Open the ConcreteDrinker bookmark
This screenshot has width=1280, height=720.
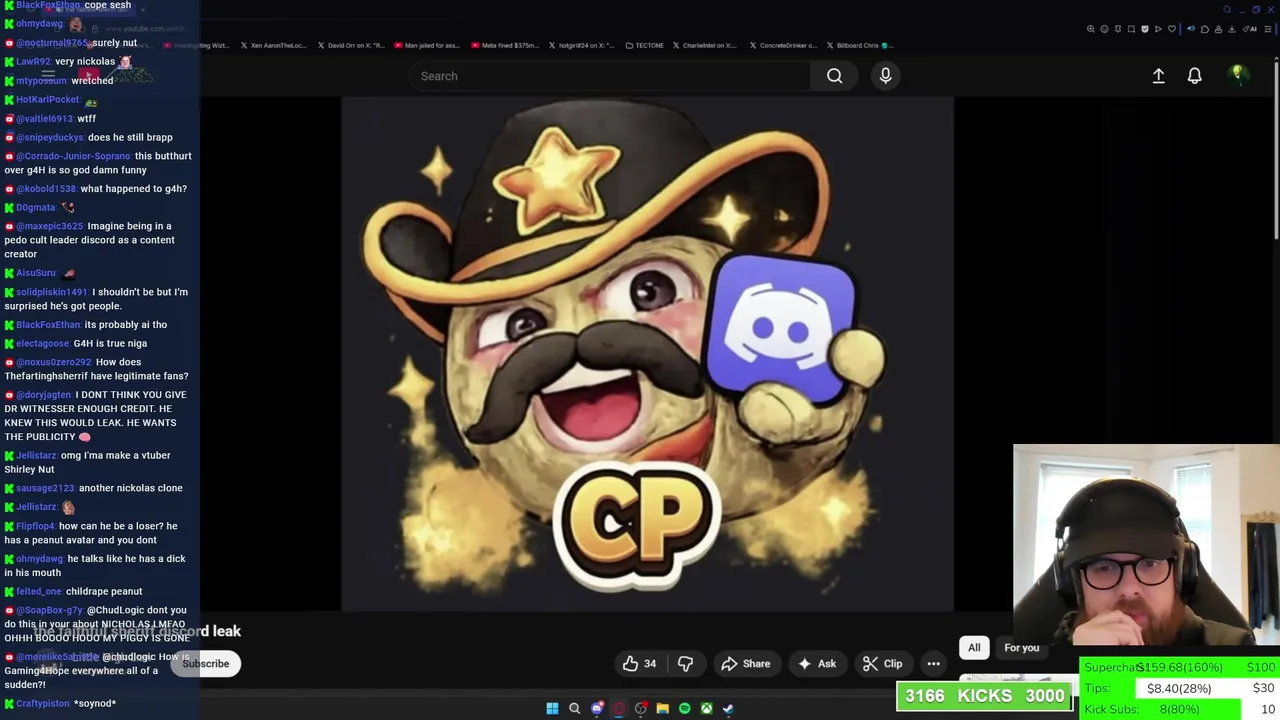[x=782, y=45]
